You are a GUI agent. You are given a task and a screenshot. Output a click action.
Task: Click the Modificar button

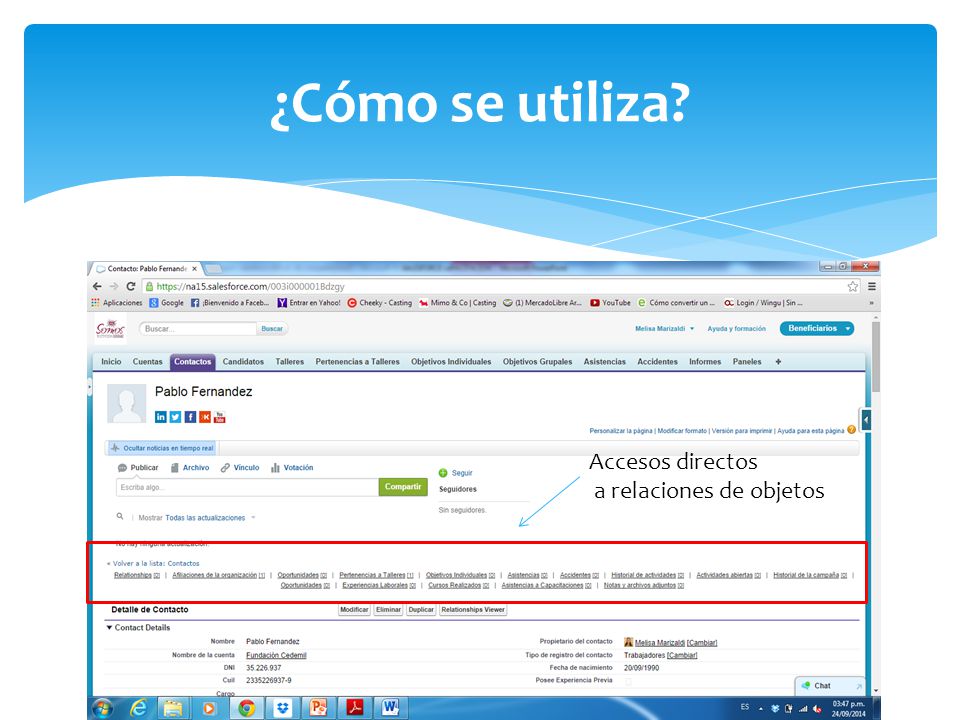coord(354,610)
